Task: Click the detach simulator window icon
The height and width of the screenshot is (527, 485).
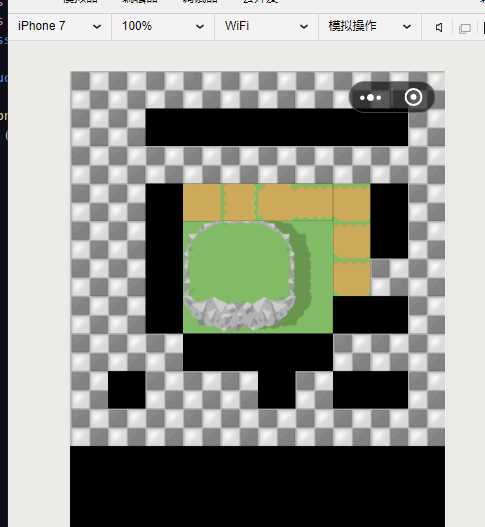Action: point(465,28)
